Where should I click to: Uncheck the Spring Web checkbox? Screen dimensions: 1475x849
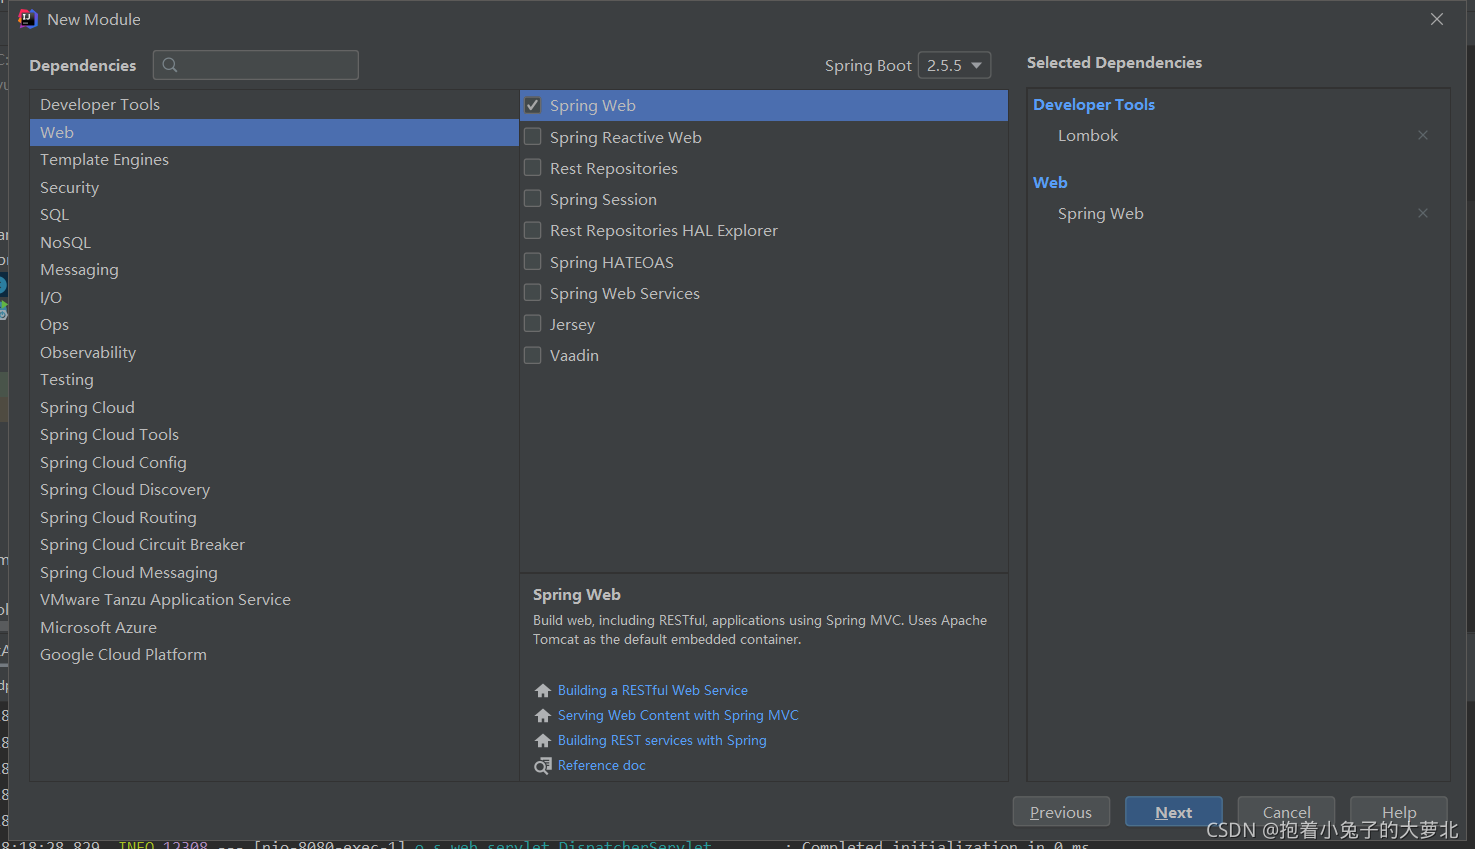tap(533, 105)
